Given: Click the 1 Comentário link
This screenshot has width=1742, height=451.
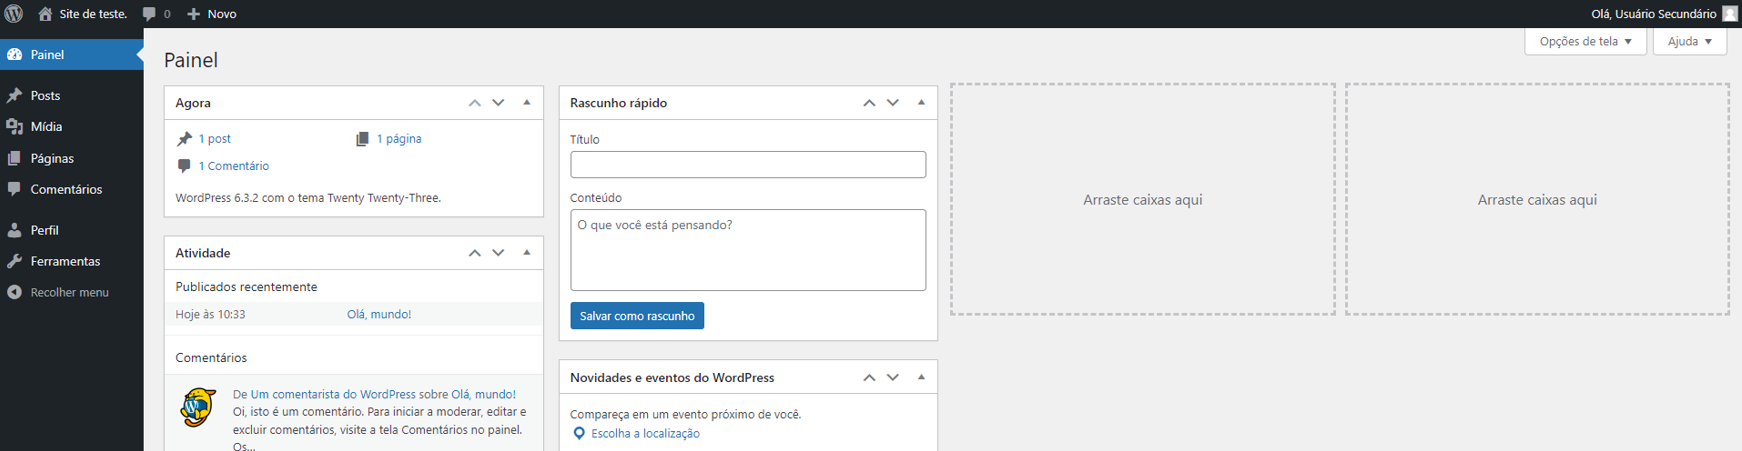Looking at the screenshot, I should tap(233, 166).
